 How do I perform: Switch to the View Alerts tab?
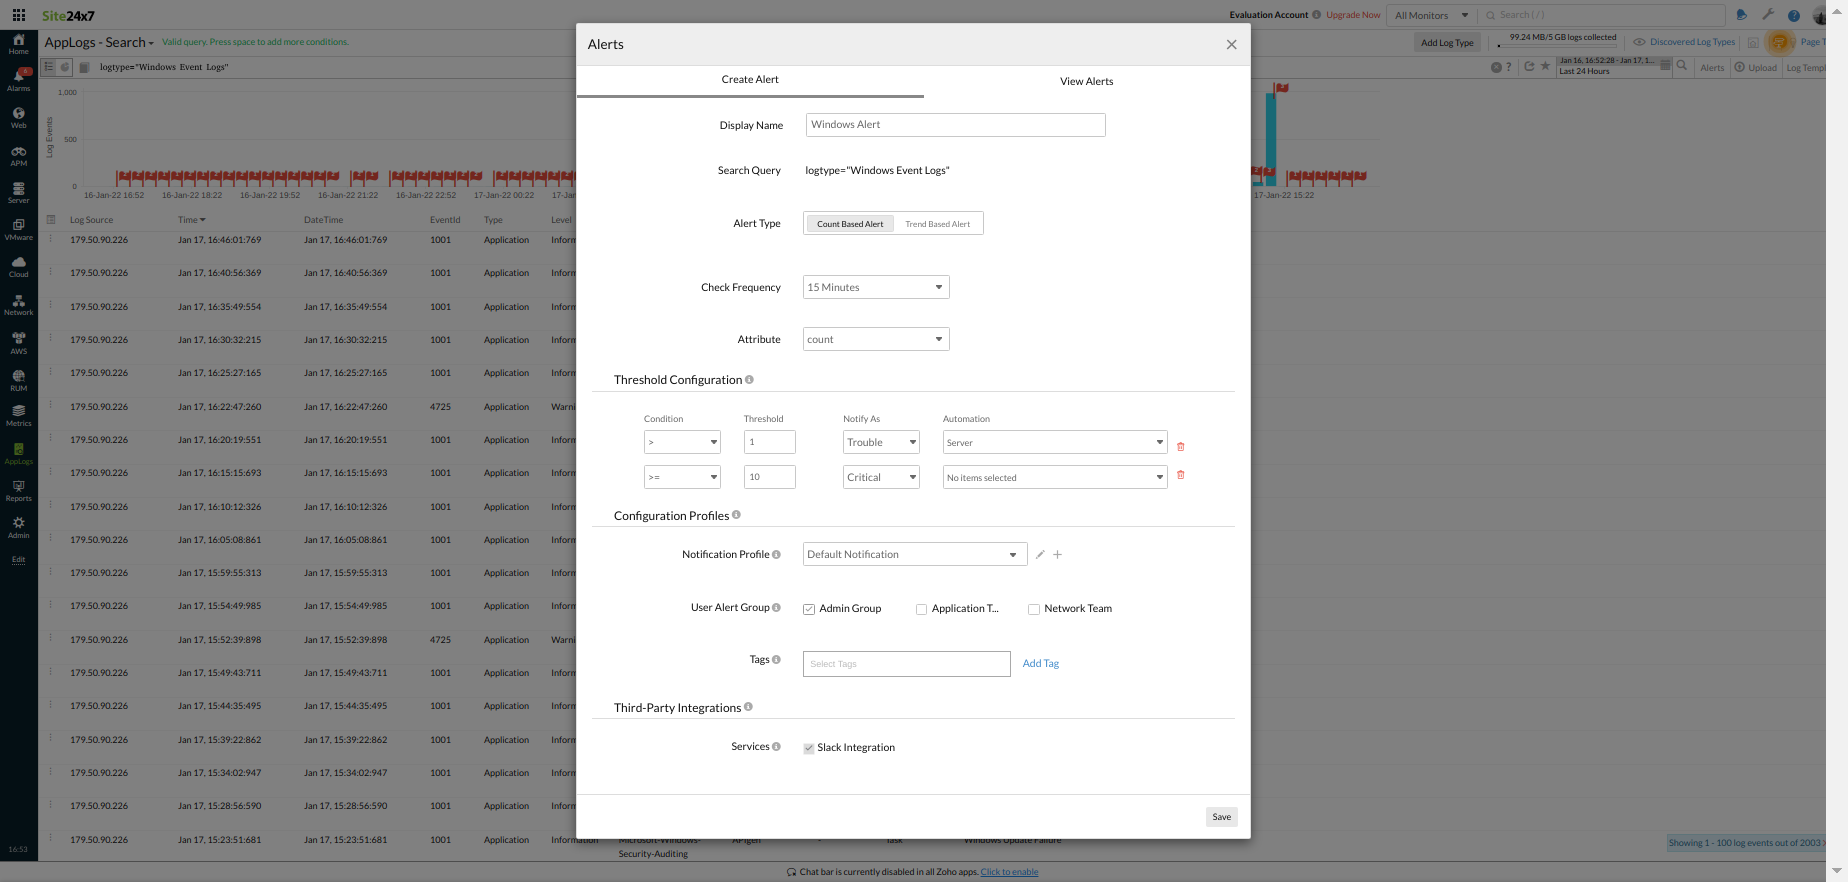(x=1086, y=81)
